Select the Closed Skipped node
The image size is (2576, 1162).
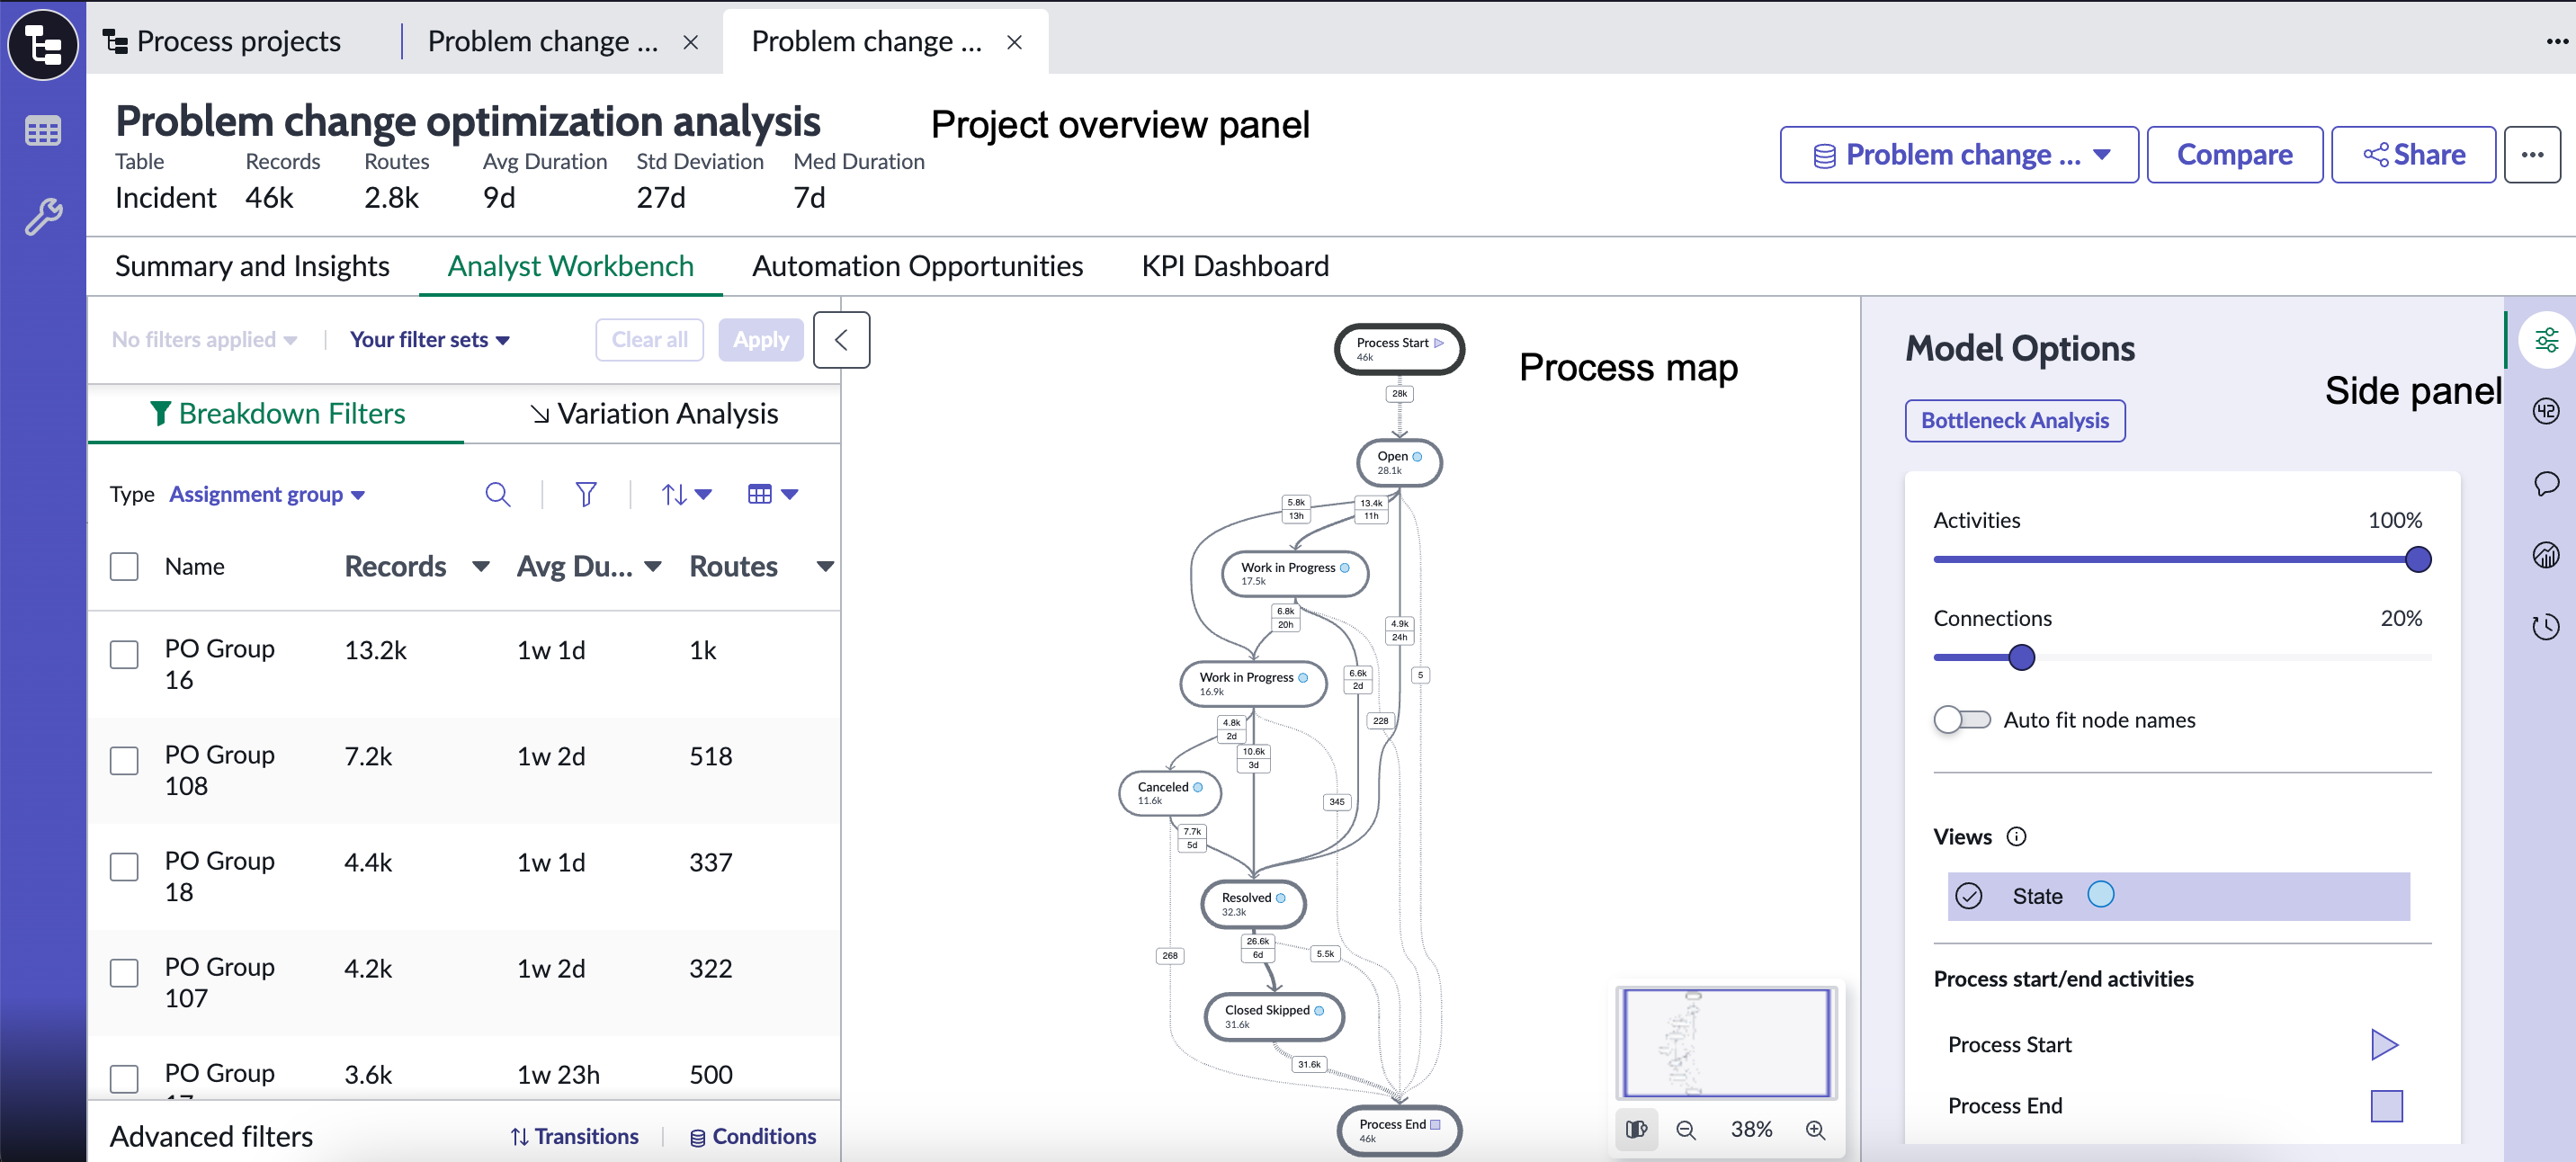tap(1274, 1017)
